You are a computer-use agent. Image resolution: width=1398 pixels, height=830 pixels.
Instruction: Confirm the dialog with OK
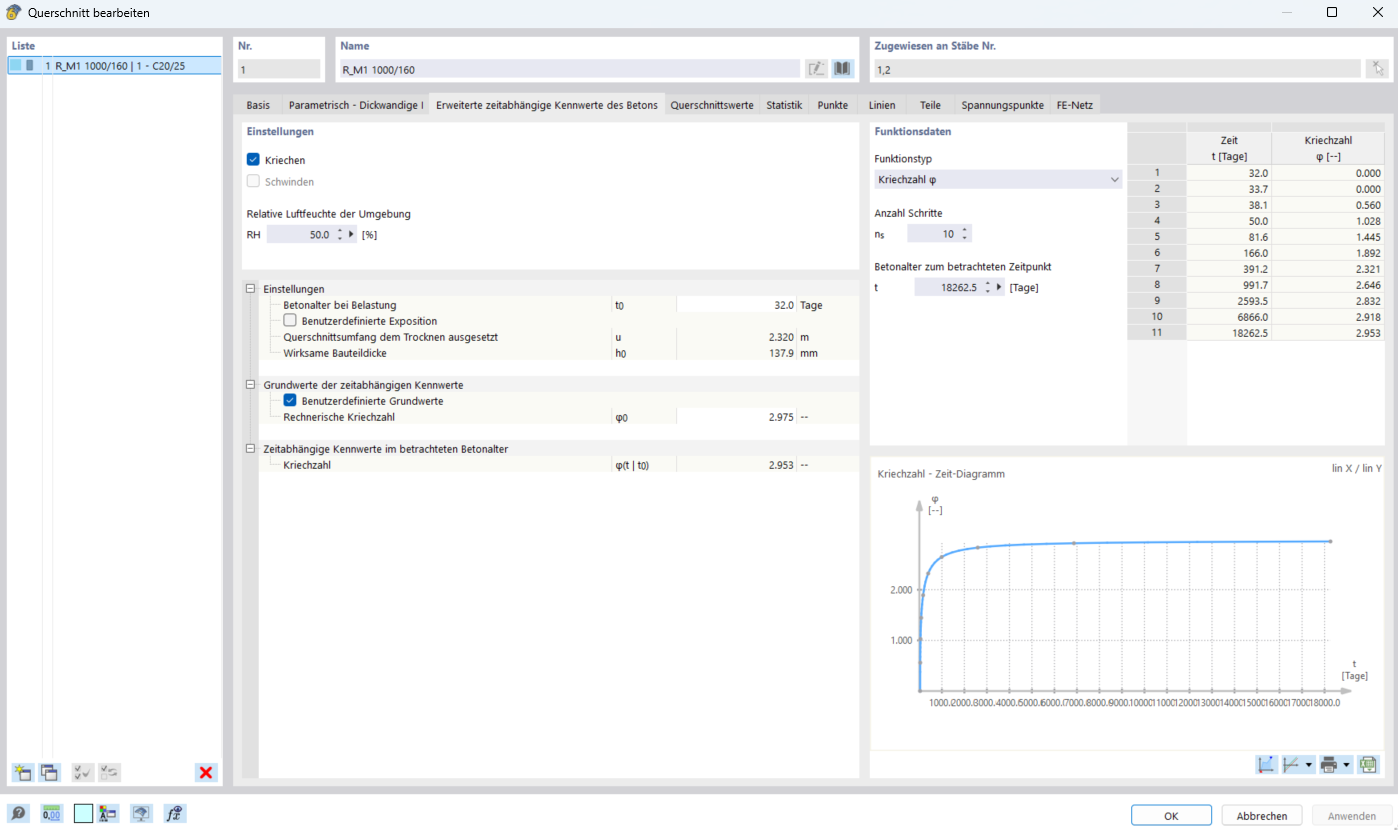pyautogui.click(x=1171, y=816)
